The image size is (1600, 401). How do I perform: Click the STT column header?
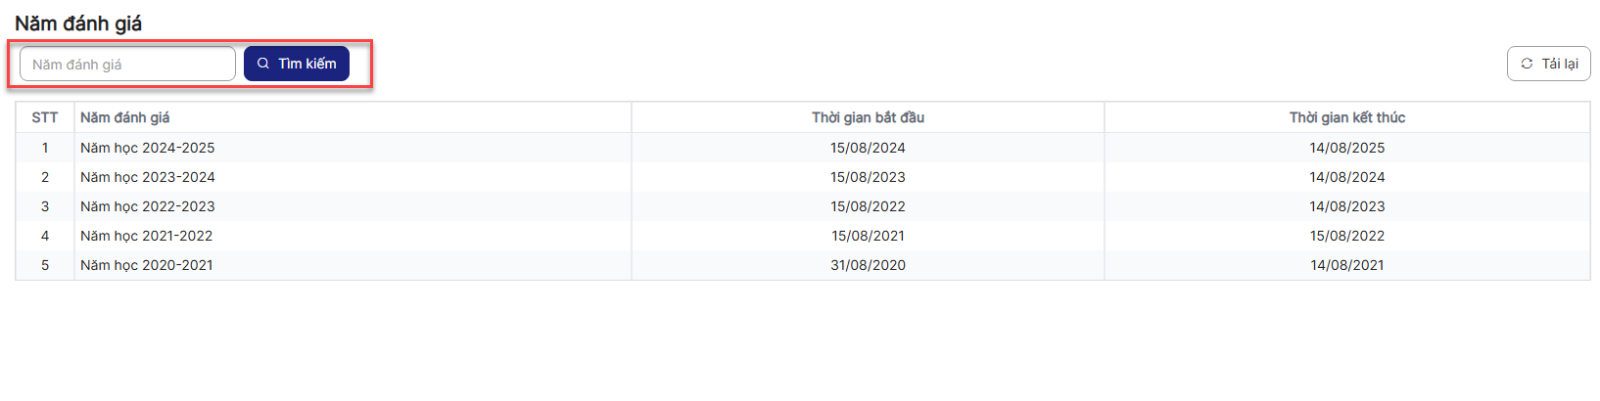coord(45,118)
